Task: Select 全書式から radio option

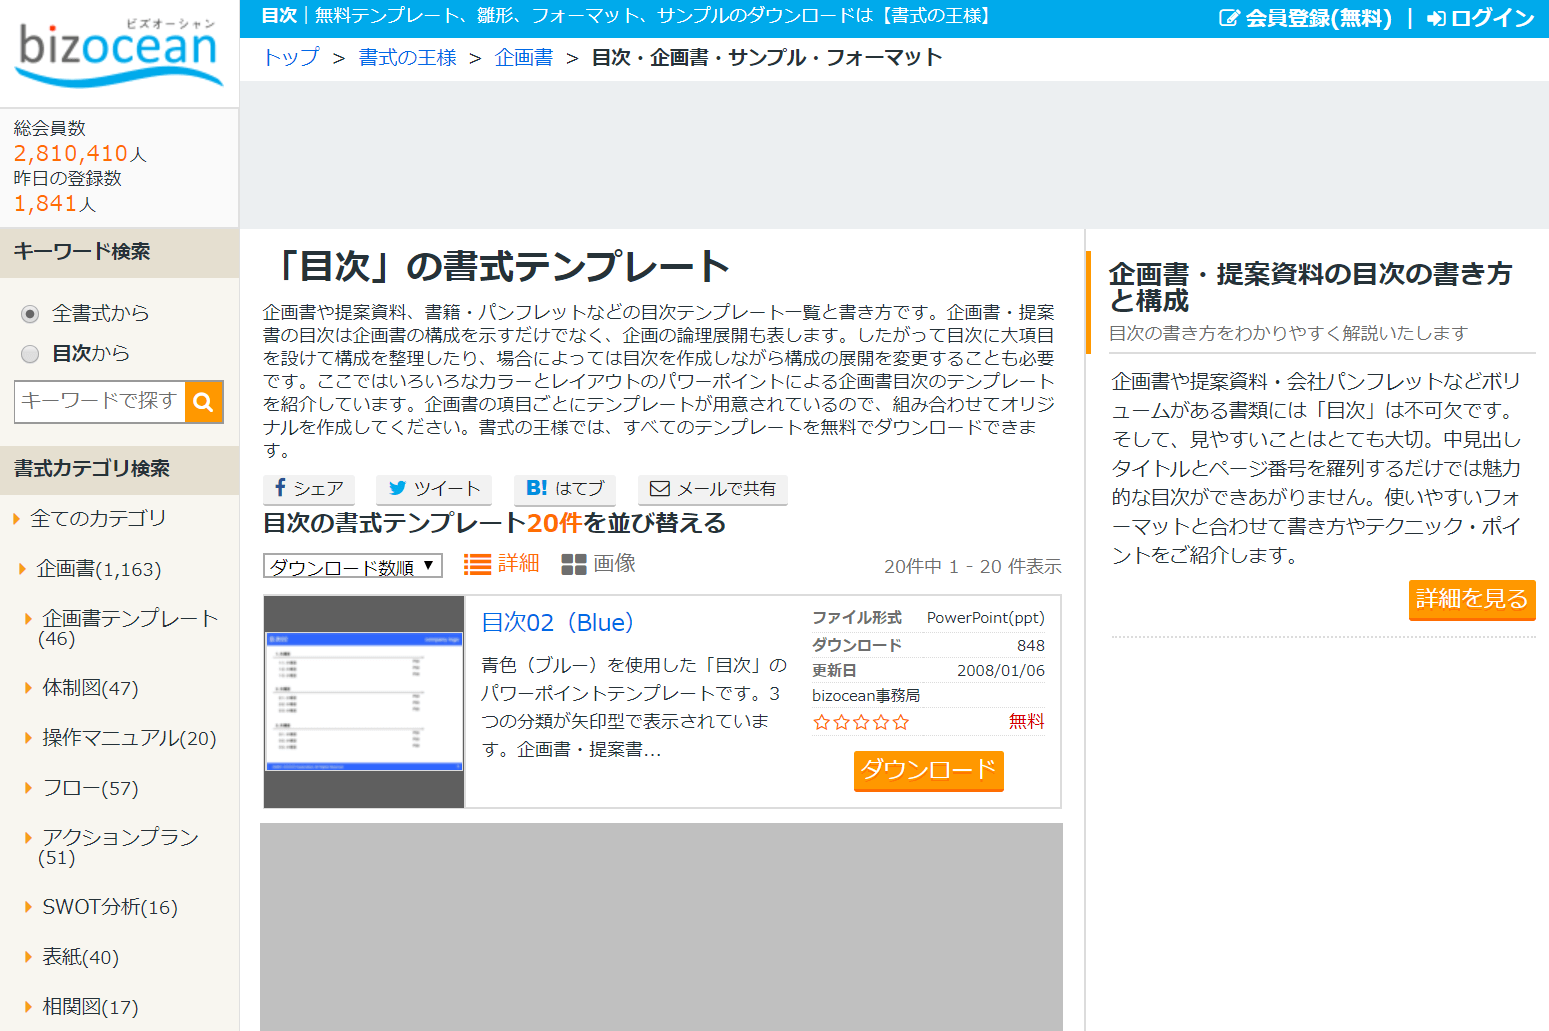Action: 30,314
